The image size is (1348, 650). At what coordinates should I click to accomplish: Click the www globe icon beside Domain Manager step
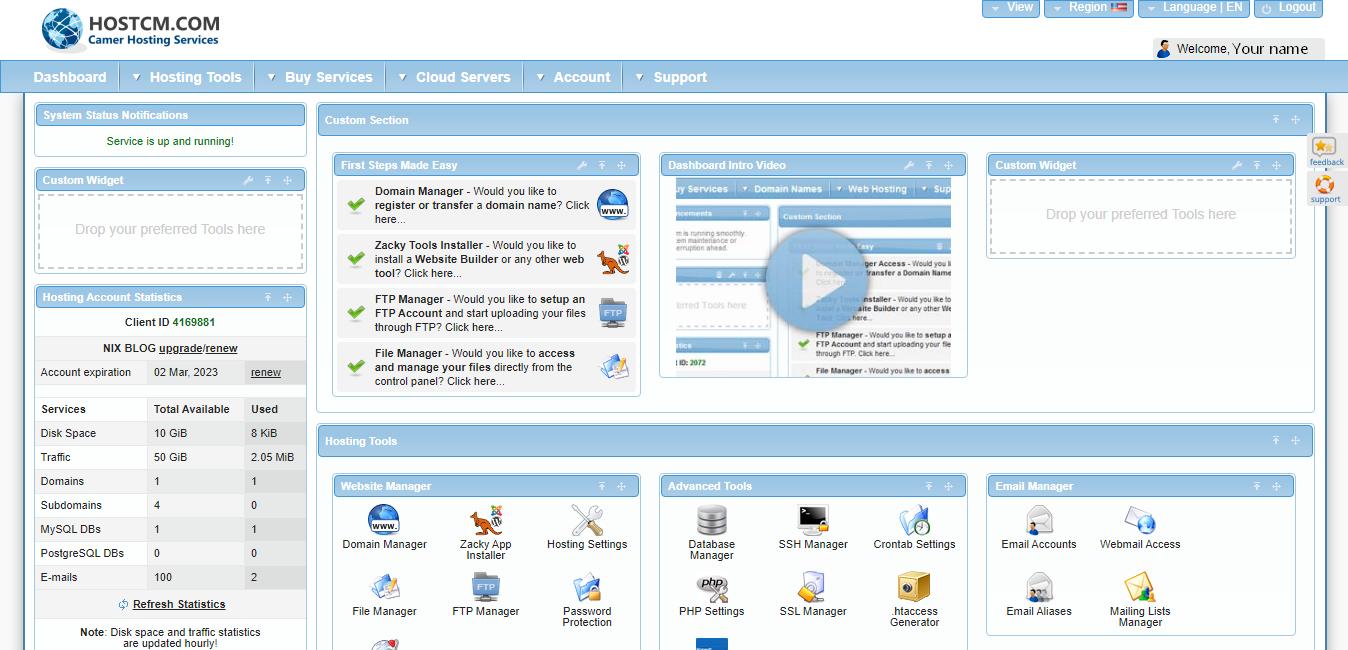tap(613, 205)
